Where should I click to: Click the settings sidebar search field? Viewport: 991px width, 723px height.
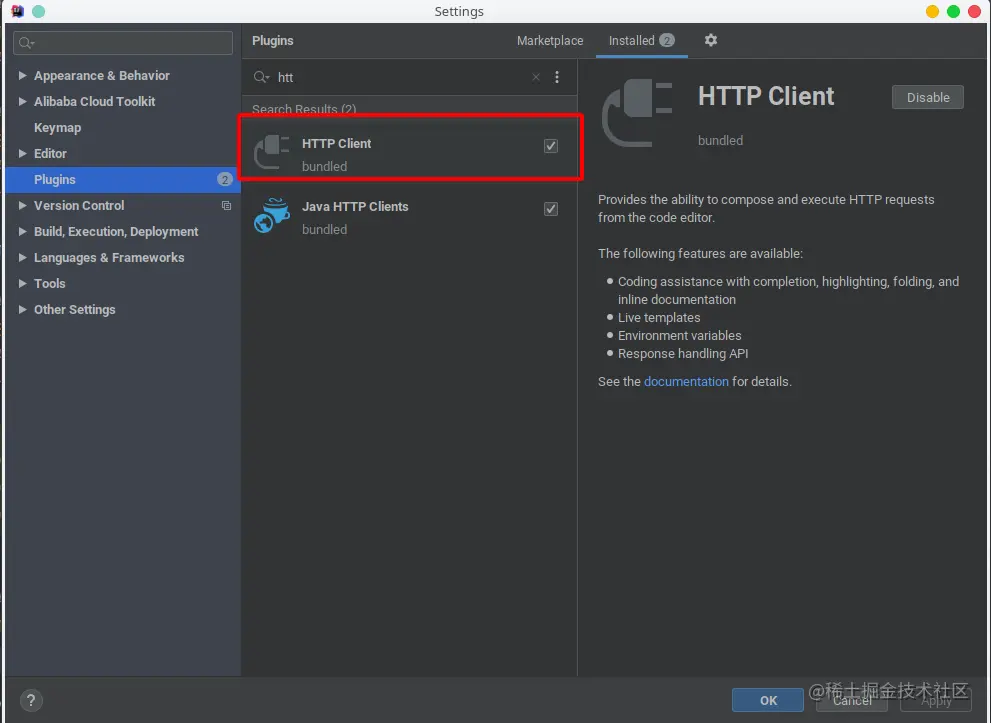click(x=123, y=43)
